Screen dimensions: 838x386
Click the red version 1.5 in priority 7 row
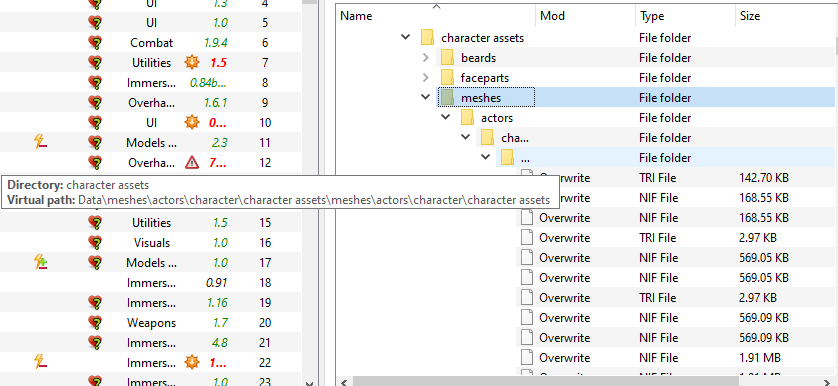coord(218,63)
